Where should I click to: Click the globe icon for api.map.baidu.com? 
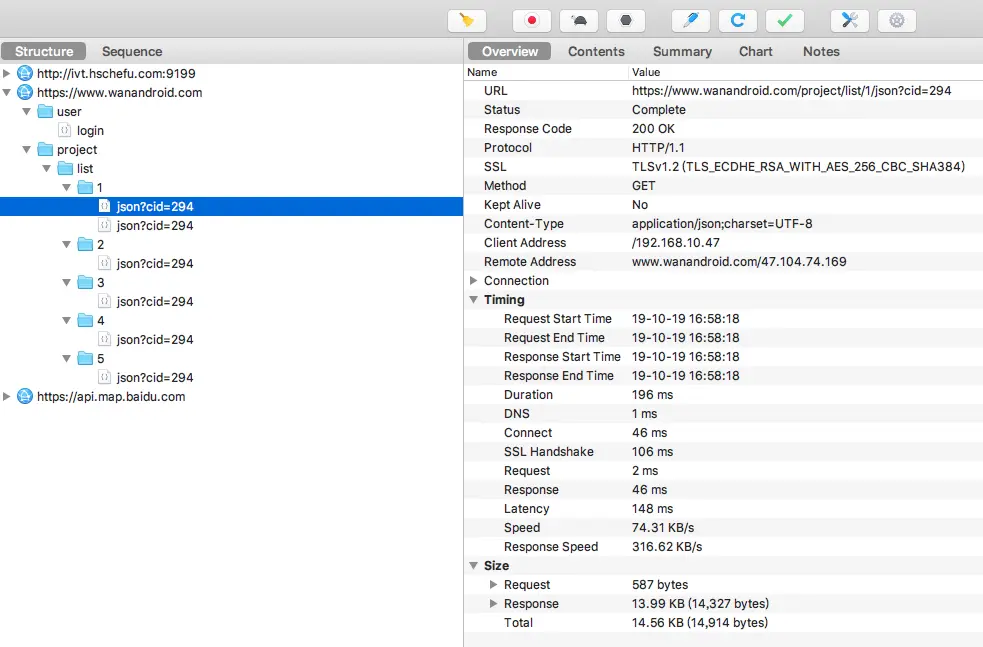[24, 396]
